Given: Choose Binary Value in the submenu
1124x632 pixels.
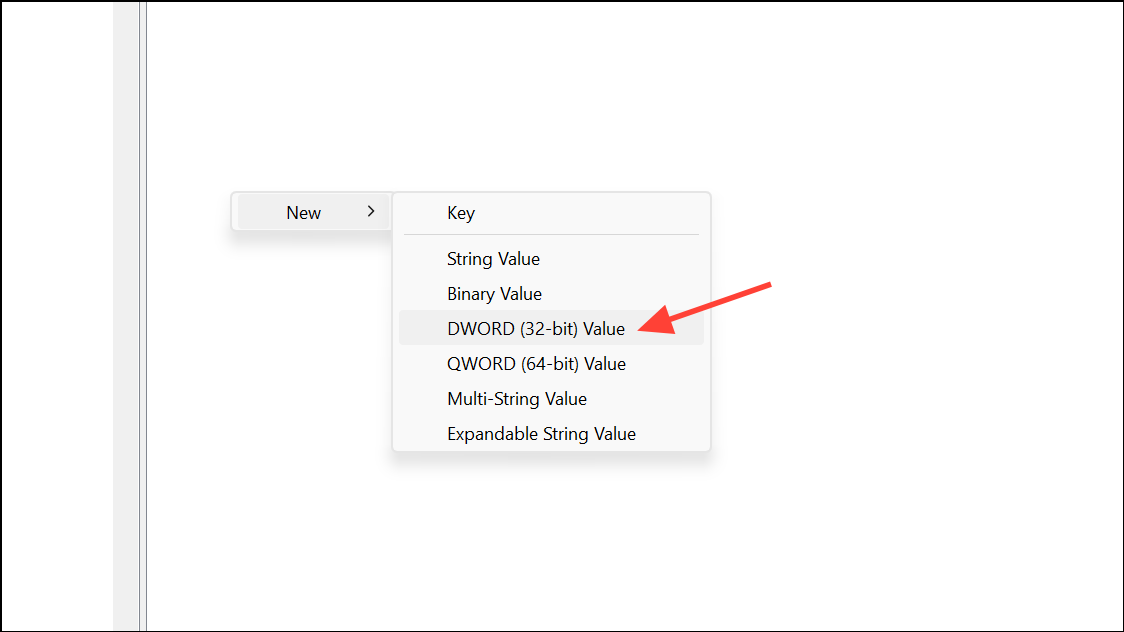Looking at the screenshot, I should point(494,294).
